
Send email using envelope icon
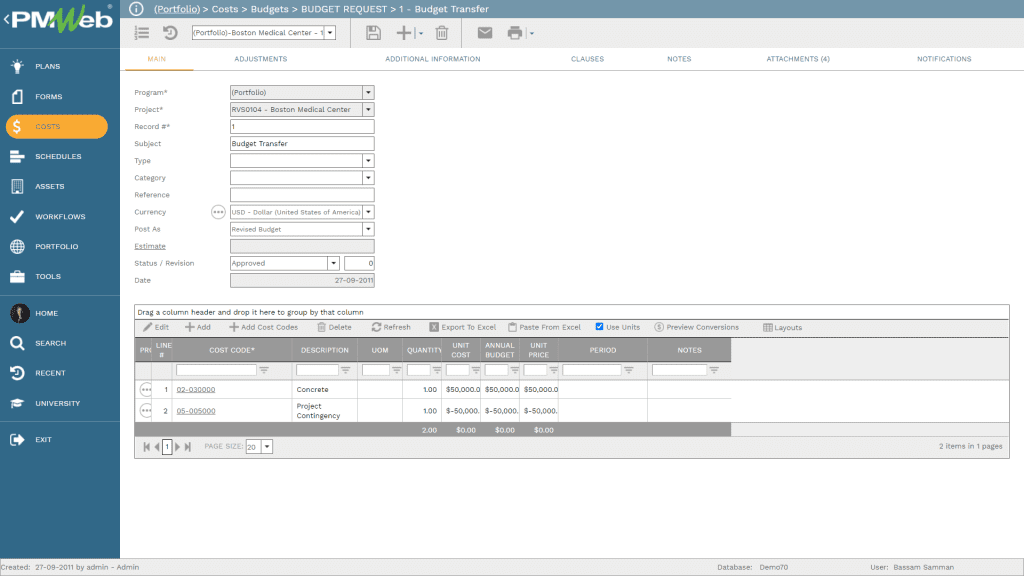(485, 33)
